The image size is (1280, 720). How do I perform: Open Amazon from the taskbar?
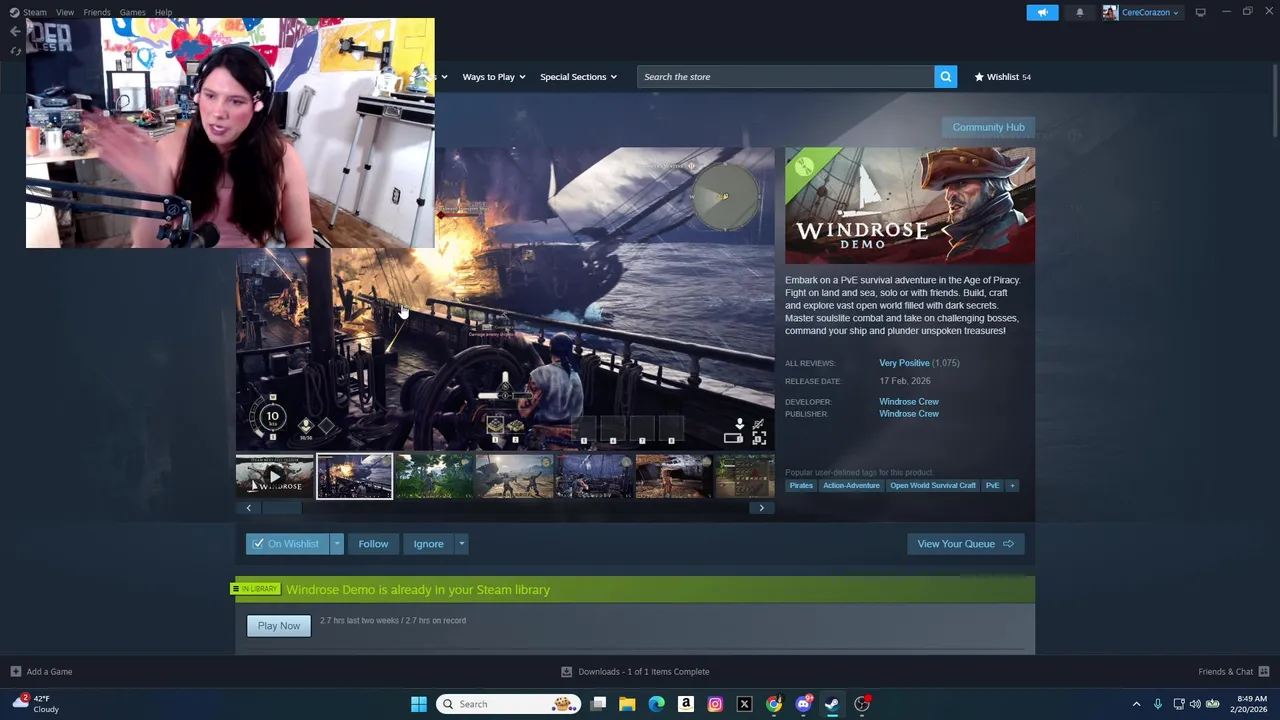coord(686,704)
